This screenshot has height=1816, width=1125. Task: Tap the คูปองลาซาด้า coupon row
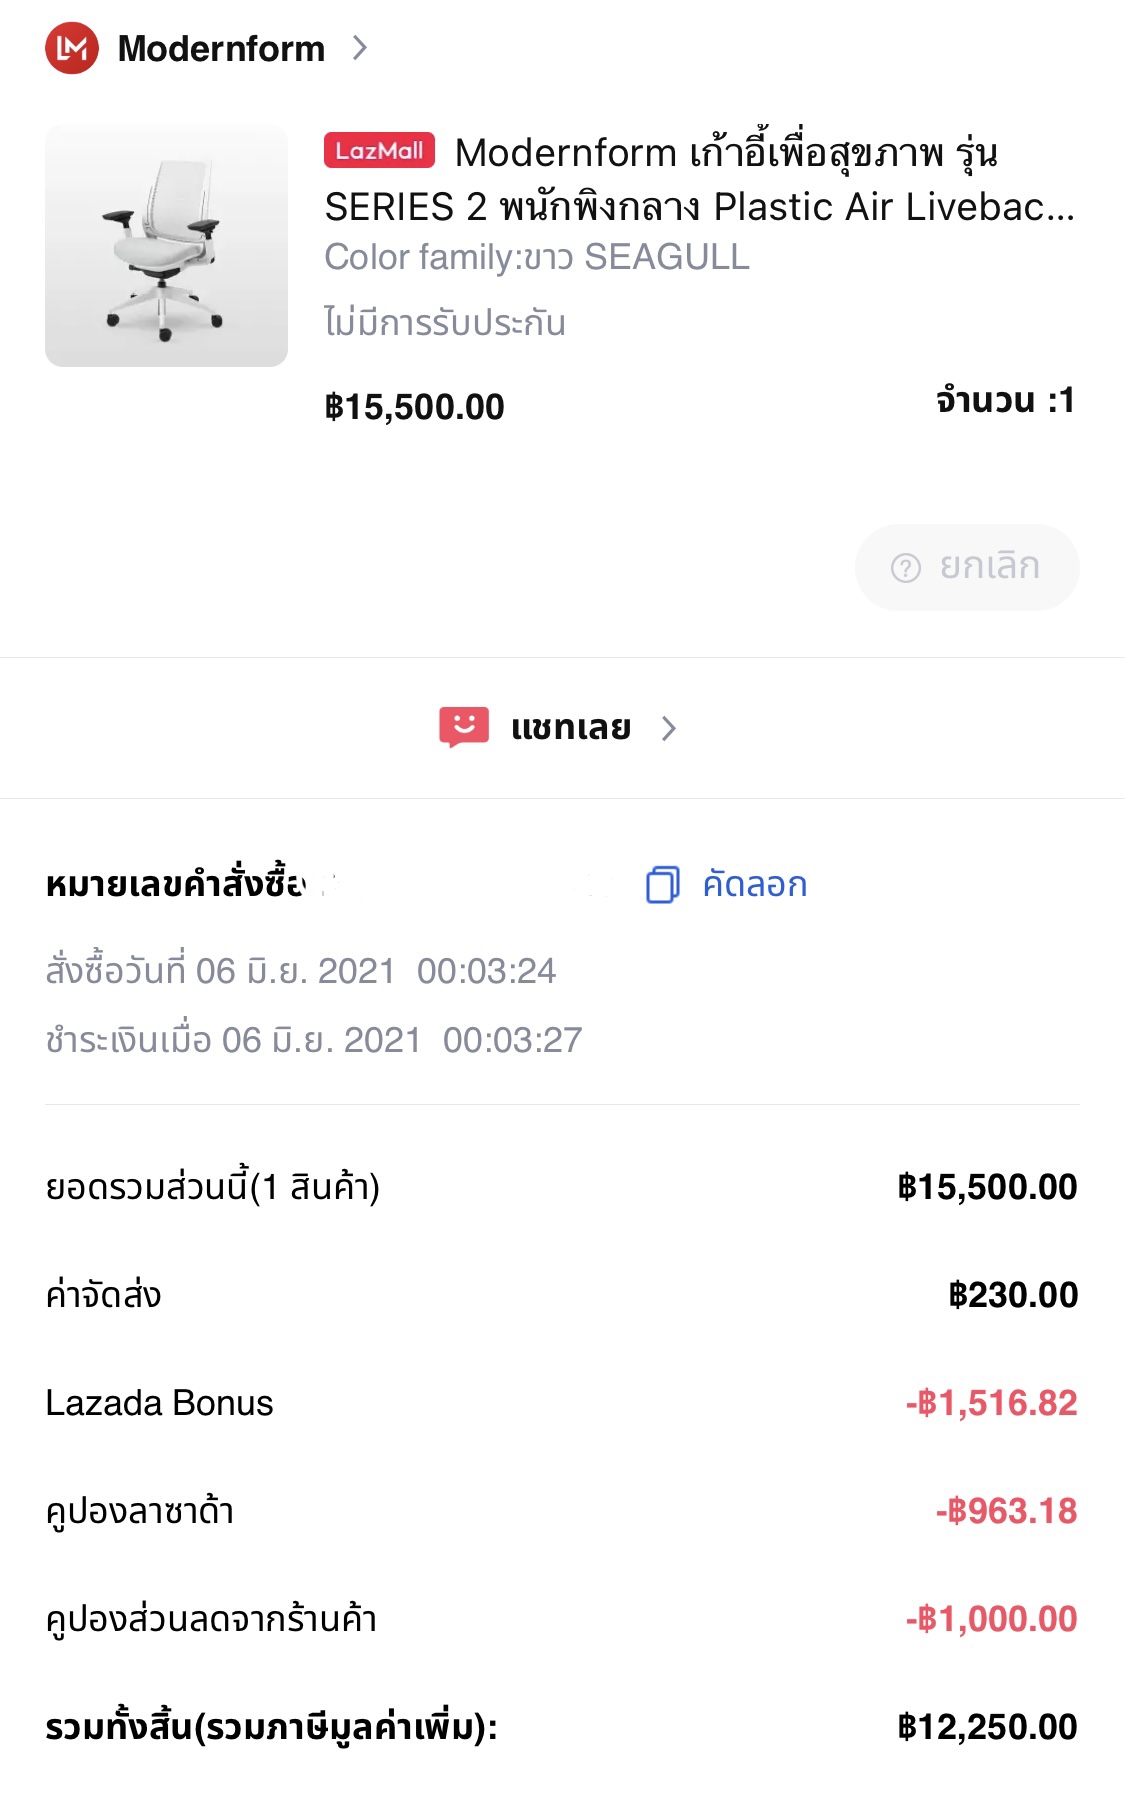[x=561, y=1511]
